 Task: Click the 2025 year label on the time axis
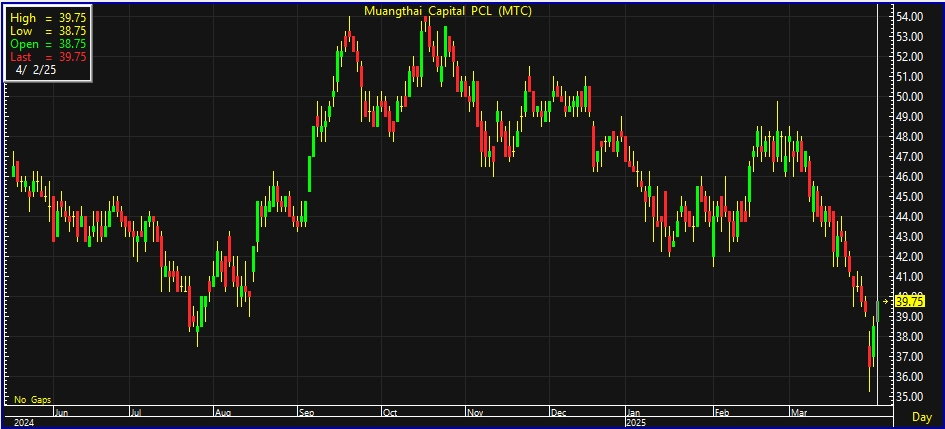click(x=638, y=422)
